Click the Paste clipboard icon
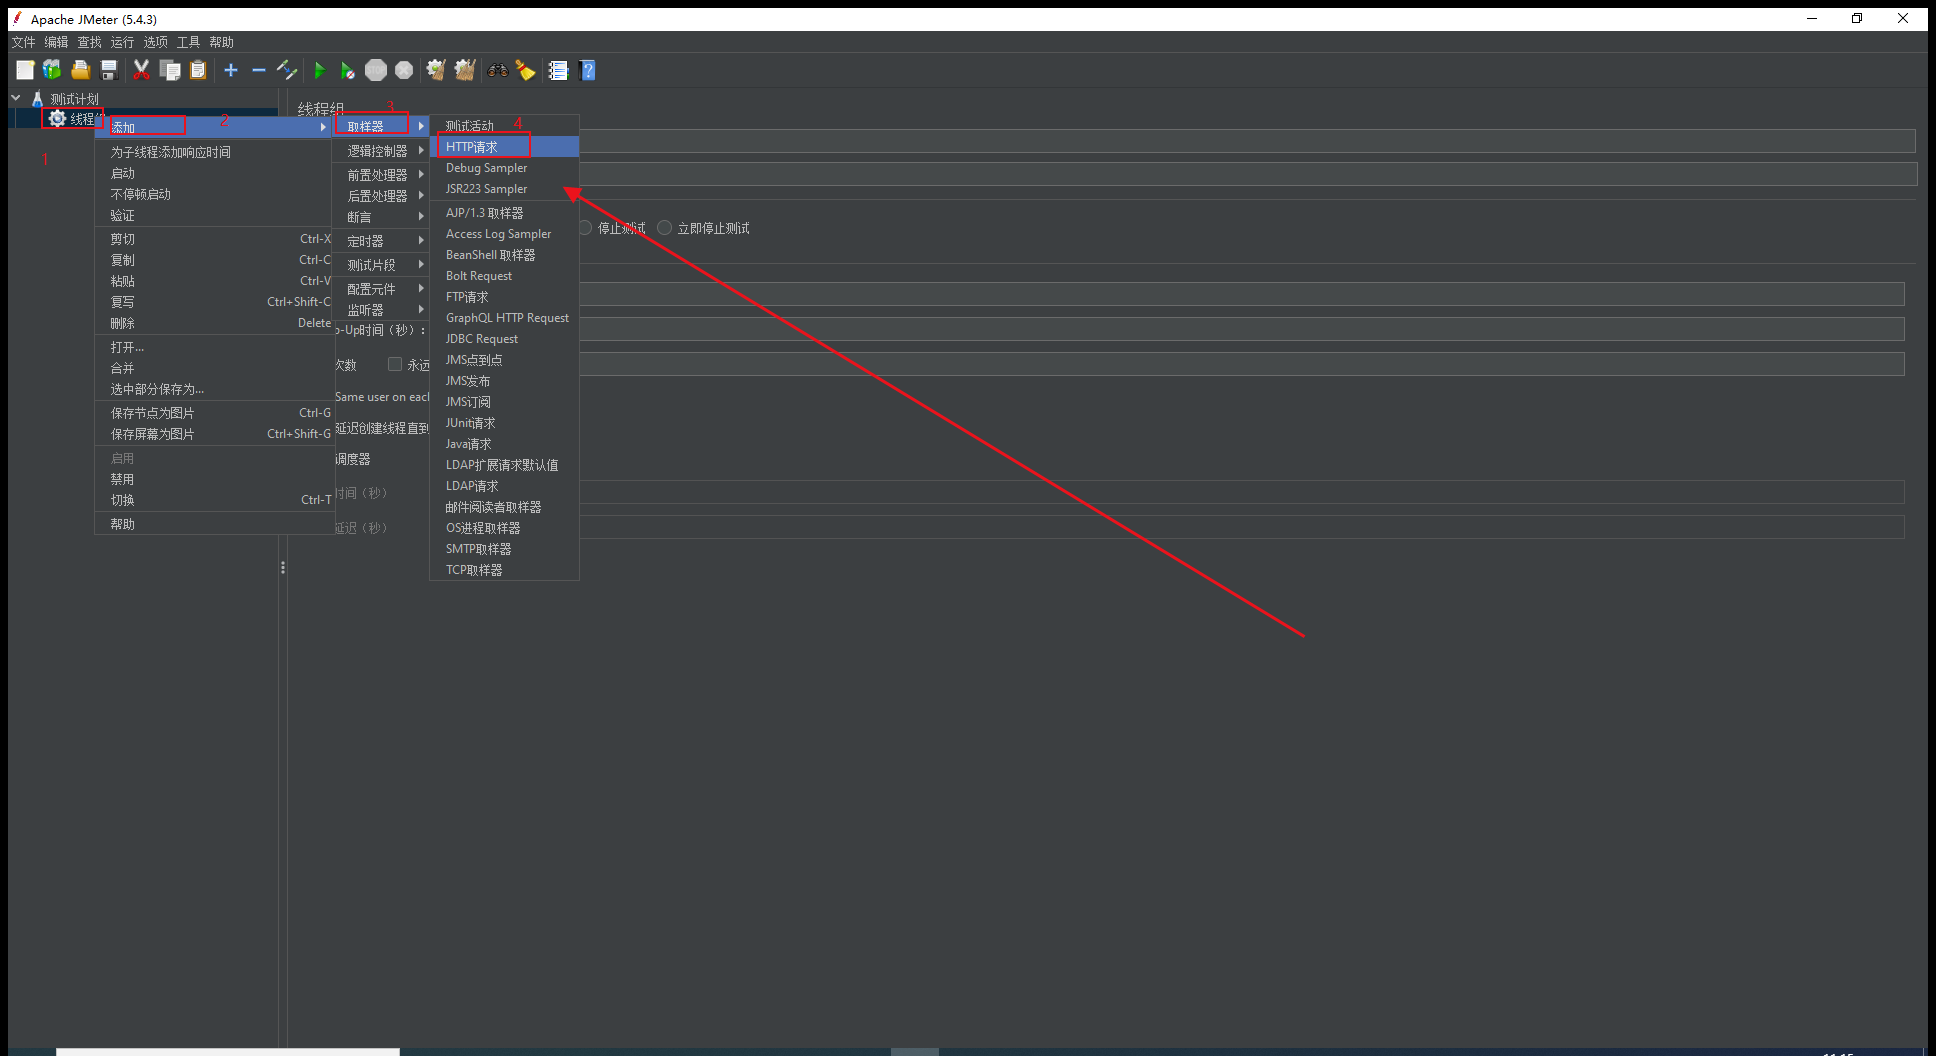 coord(198,70)
